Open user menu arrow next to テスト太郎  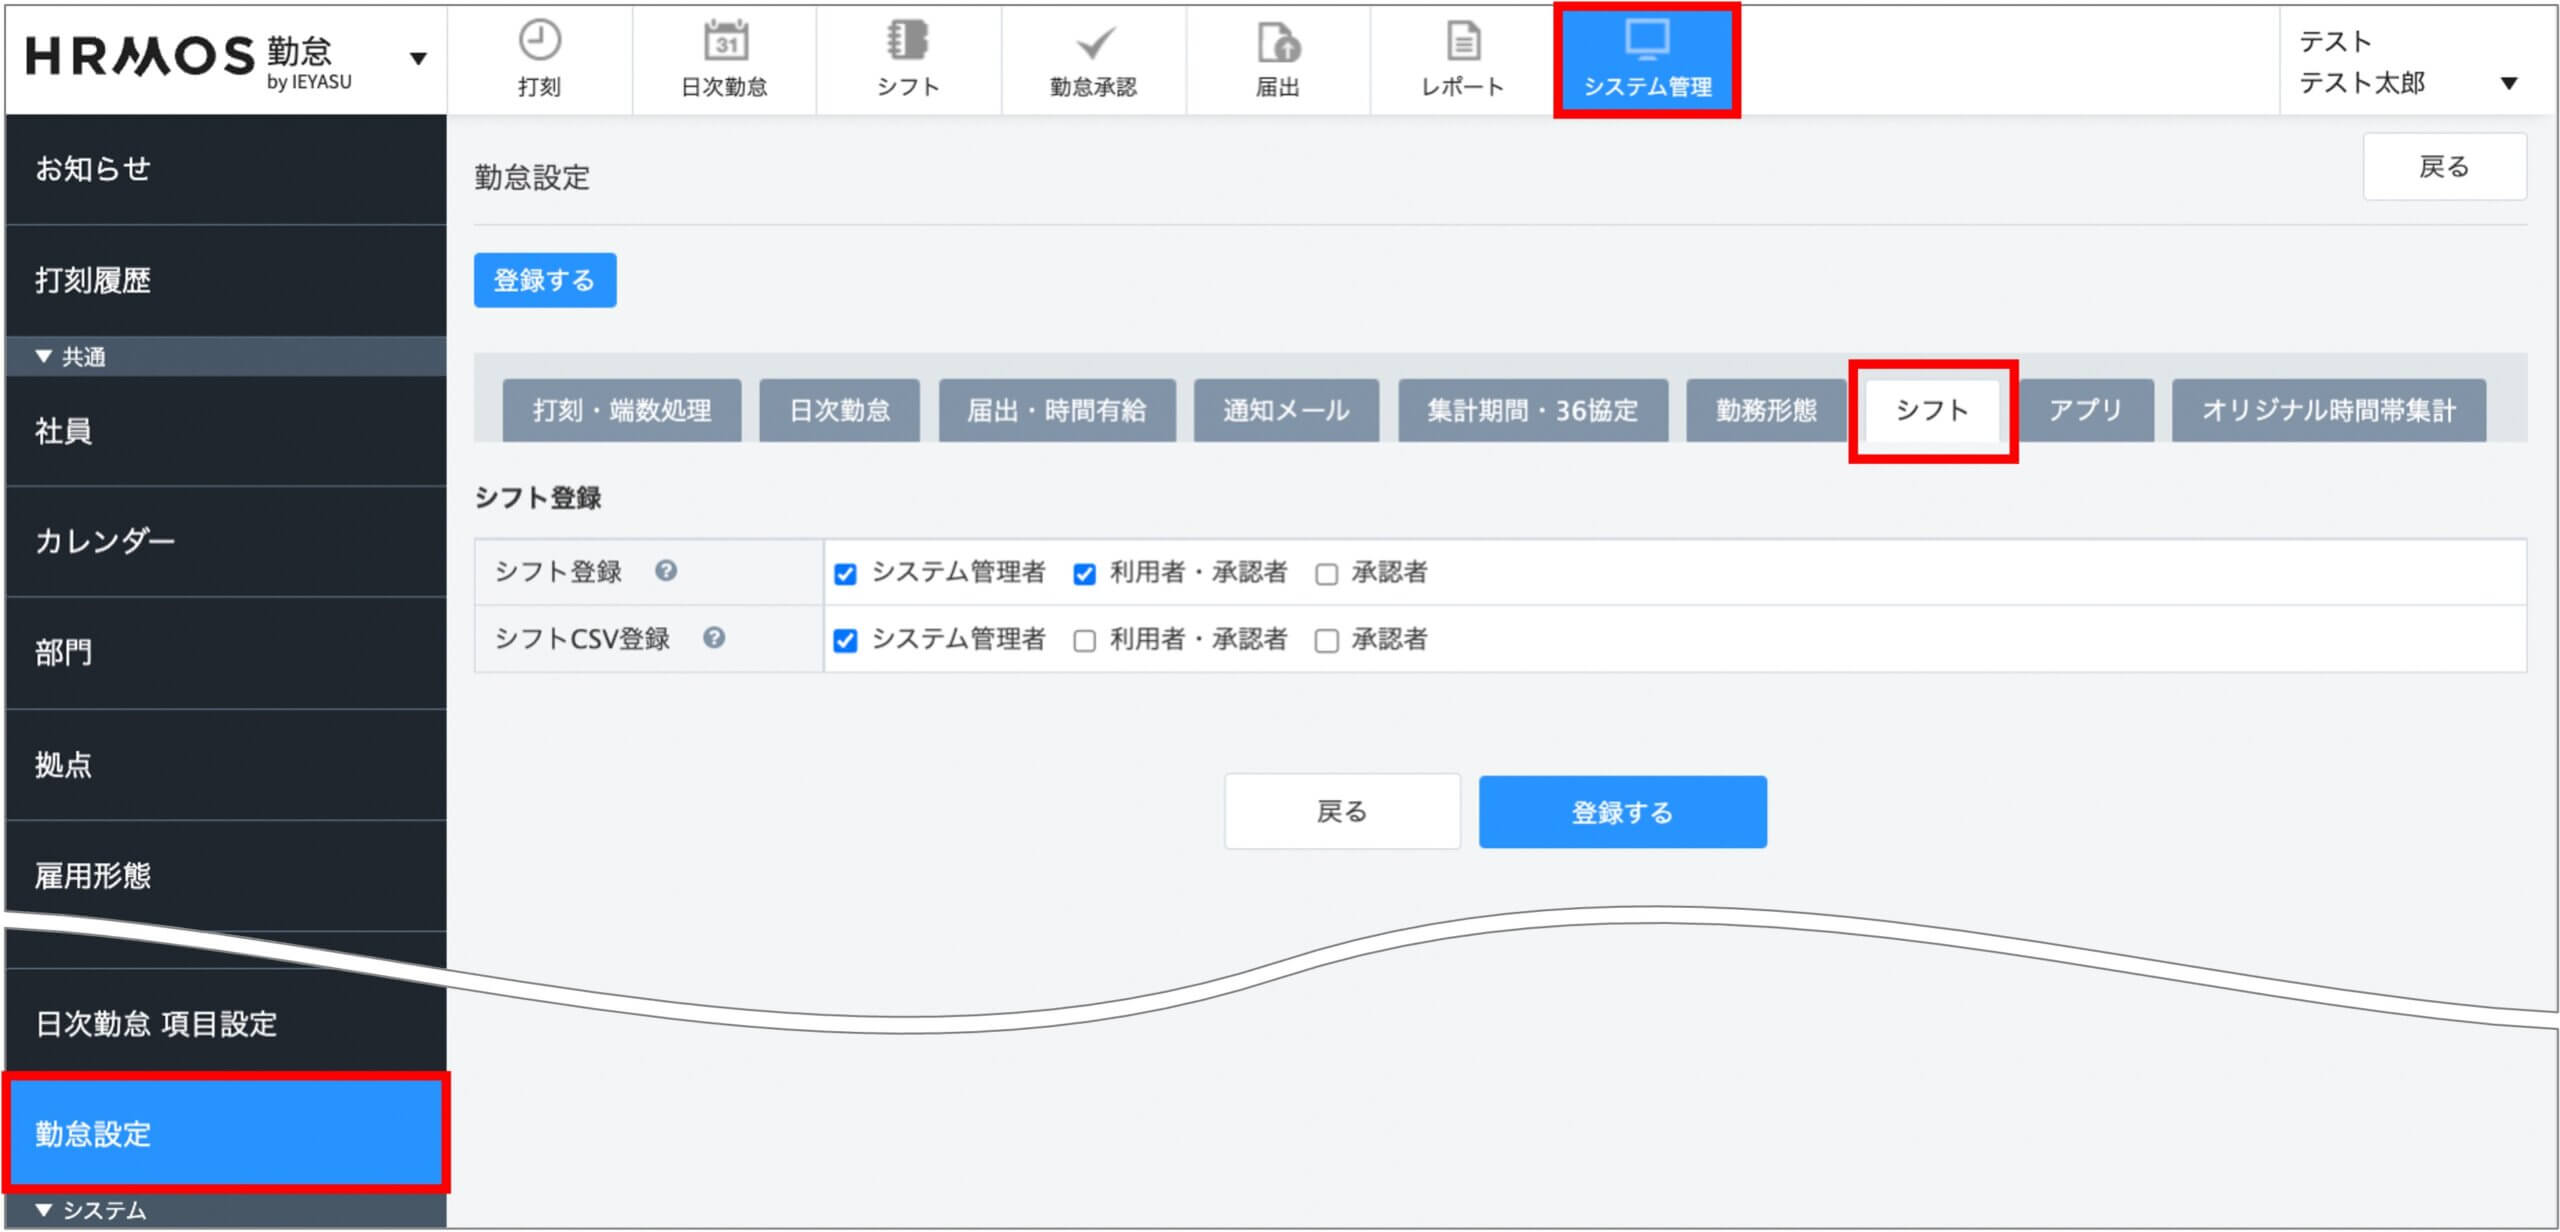click(x=2508, y=83)
